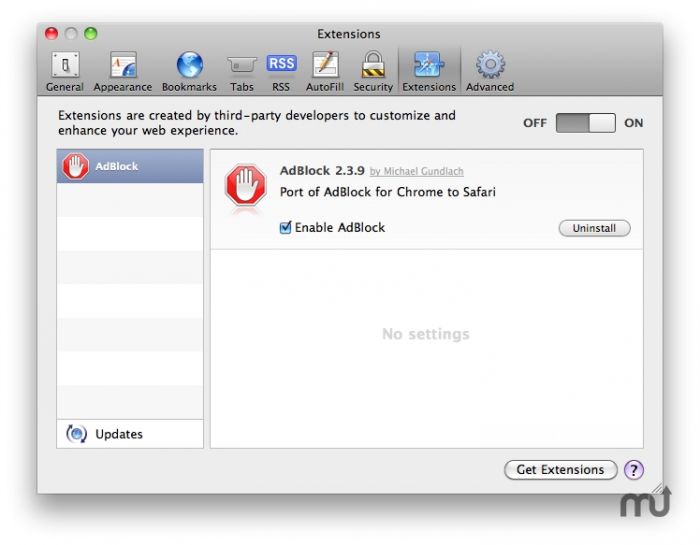This screenshot has height=545, width=700.
Task: Open the by Michael Gundlach link
Action: [x=417, y=171]
